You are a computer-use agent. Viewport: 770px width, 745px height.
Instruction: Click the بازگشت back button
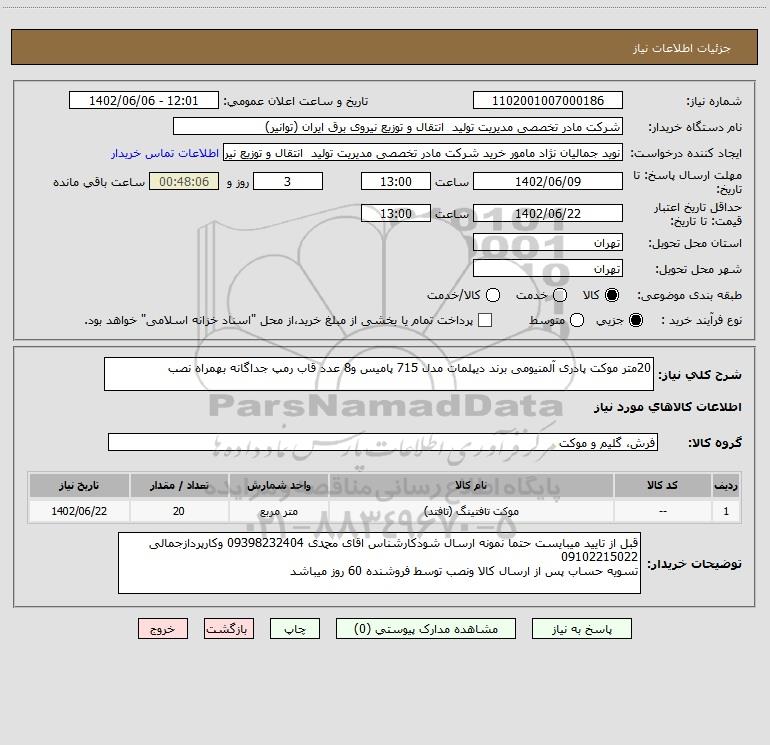tap(229, 629)
